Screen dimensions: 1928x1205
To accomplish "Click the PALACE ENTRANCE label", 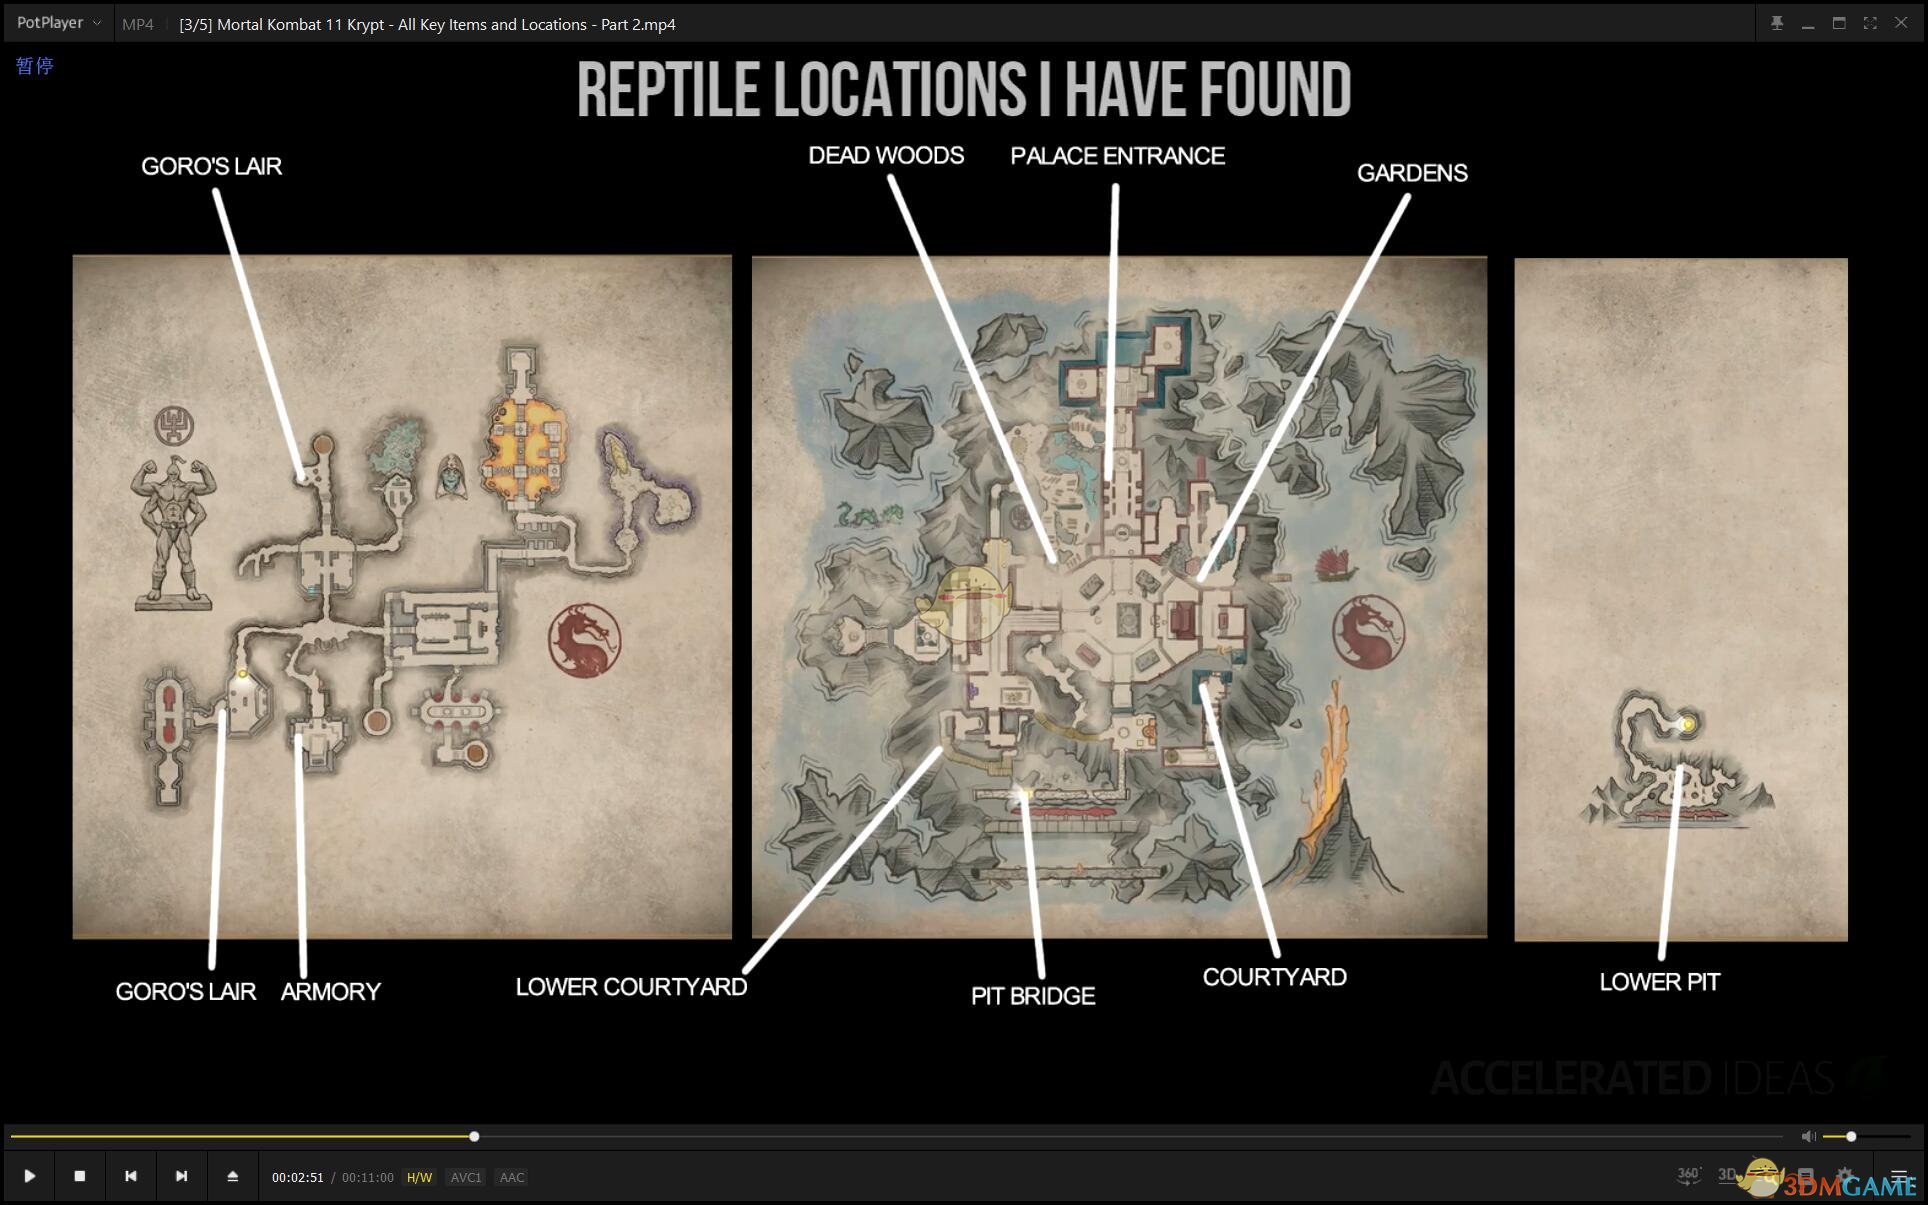I will (1117, 156).
